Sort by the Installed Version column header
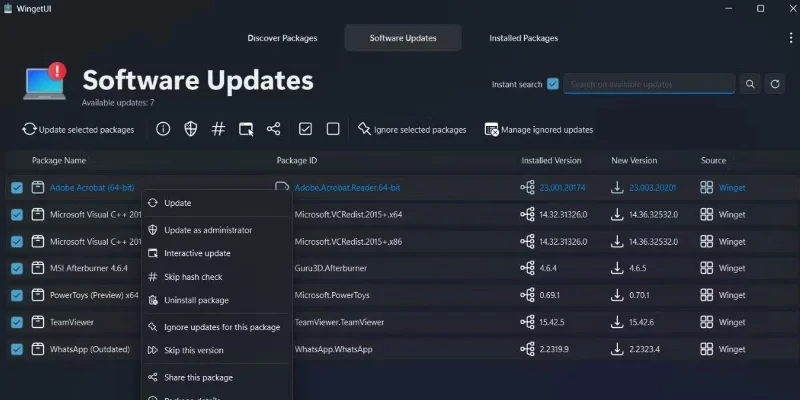Viewport: 800px width, 400px height. pos(551,160)
